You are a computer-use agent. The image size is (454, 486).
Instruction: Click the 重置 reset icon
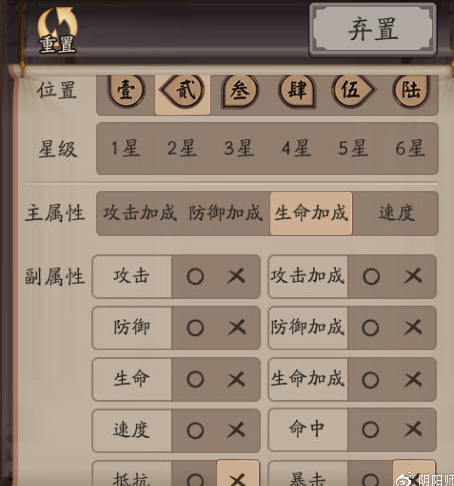pos(58,31)
